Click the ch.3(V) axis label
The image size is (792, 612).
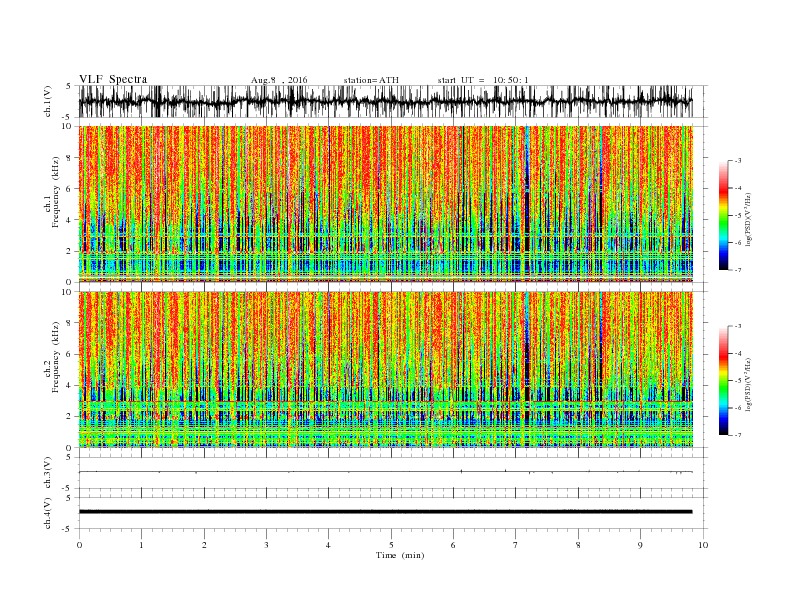48,473
